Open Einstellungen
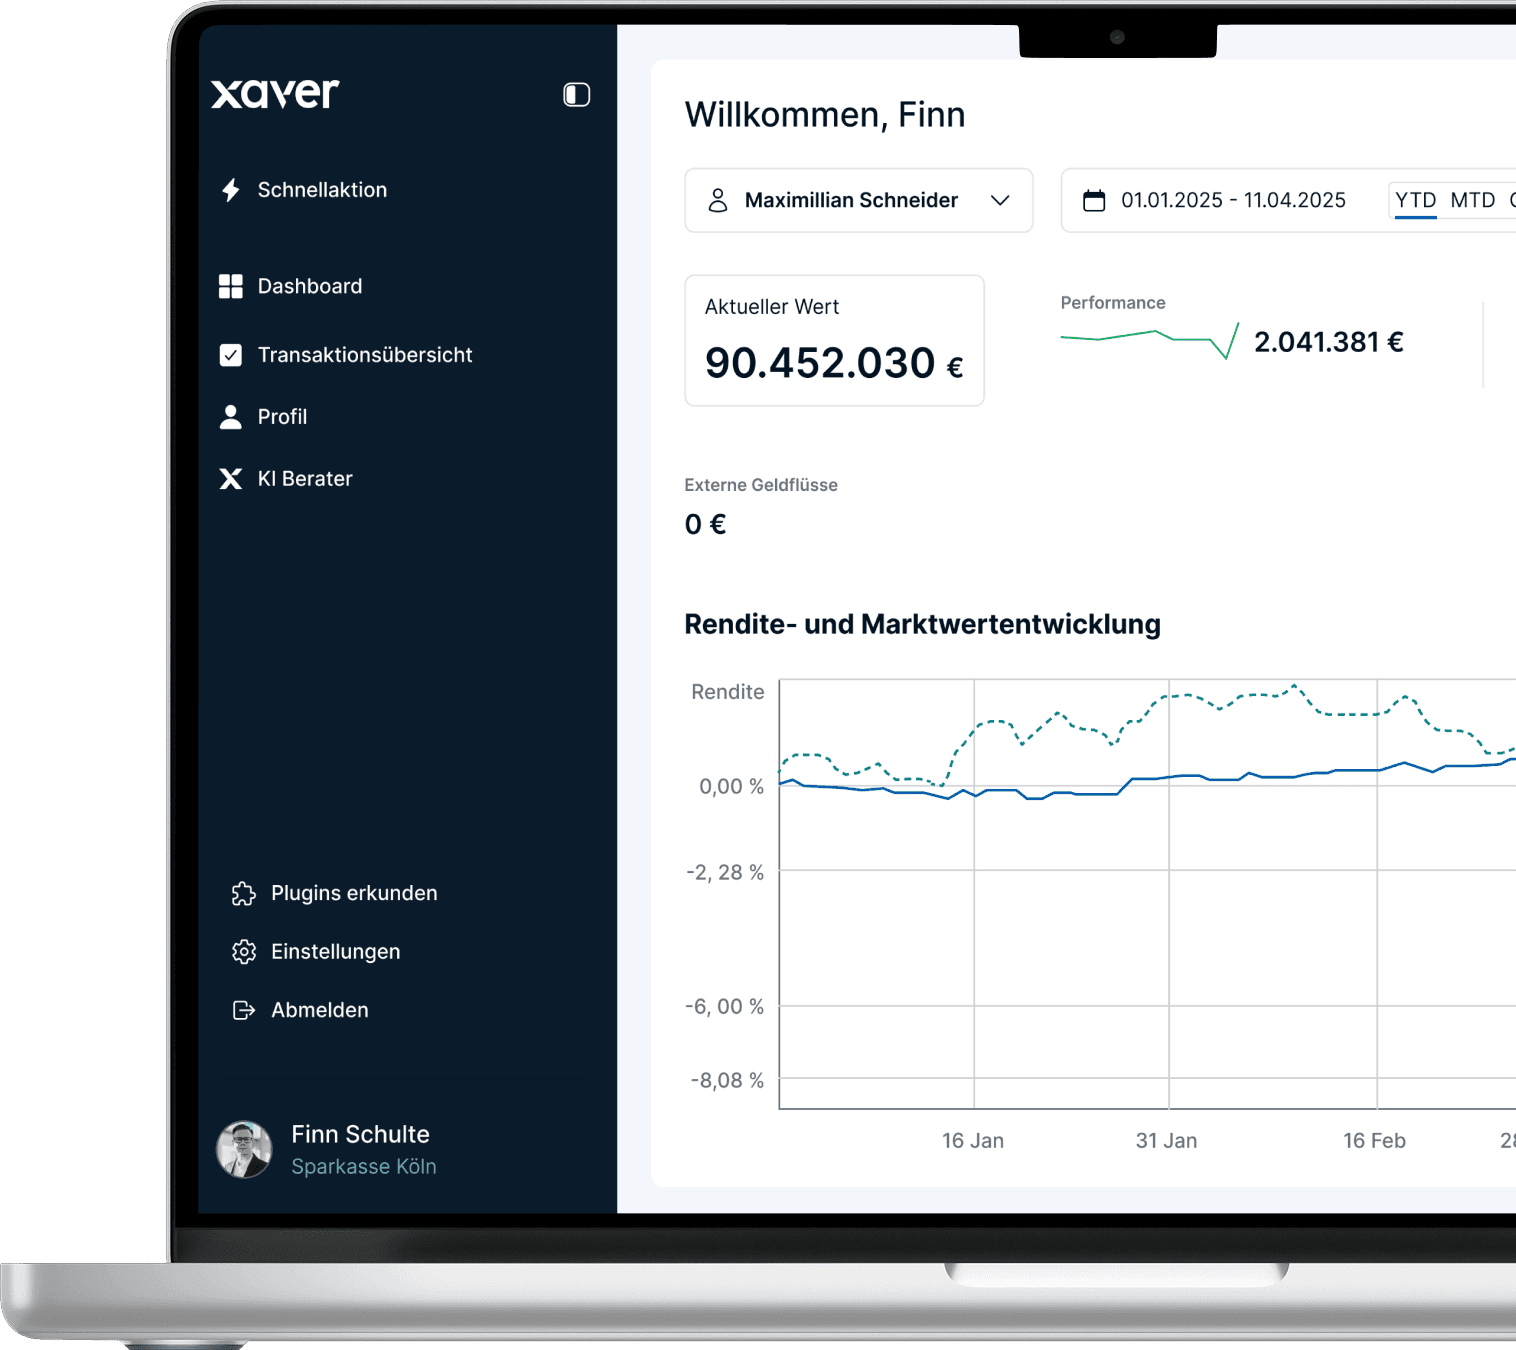Image resolution: width=1516 pixels, height=1350 pixels. tap(335, 952)
